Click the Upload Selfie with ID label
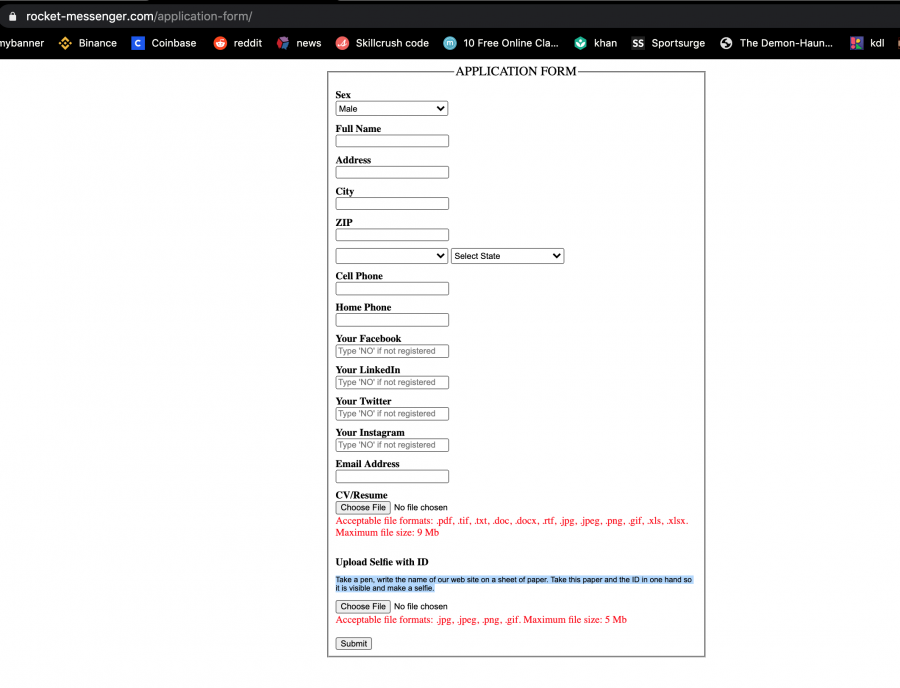This screenshot has width=900, height=688. click(382, 562)
